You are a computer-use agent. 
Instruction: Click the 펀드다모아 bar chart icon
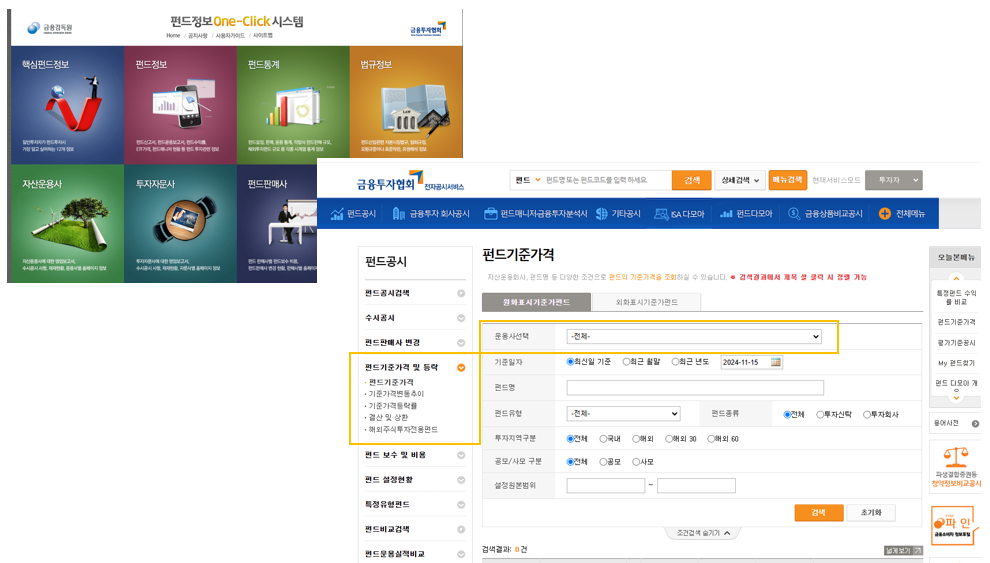tap(726, 214)
